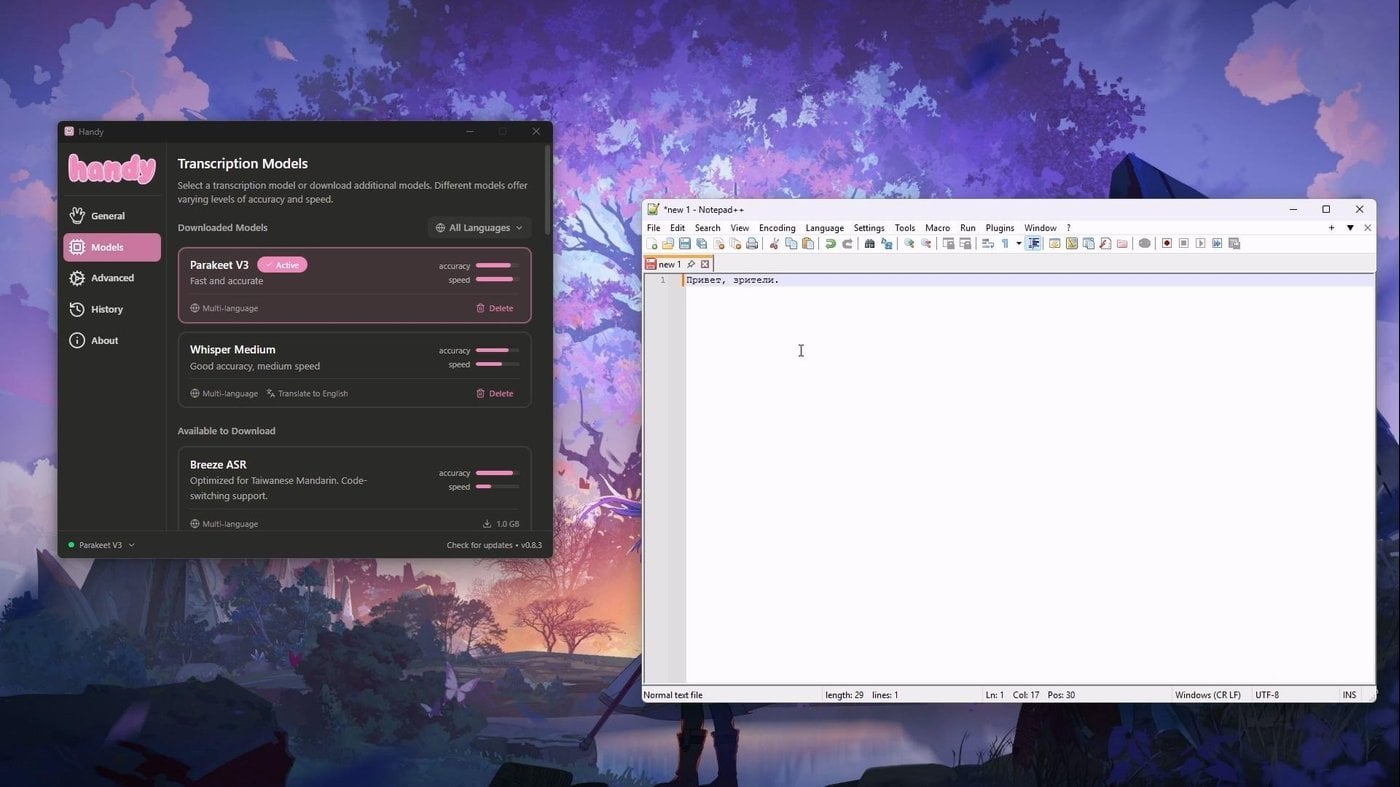Click the Find binoculars toolbar icon

pos(869,244)
